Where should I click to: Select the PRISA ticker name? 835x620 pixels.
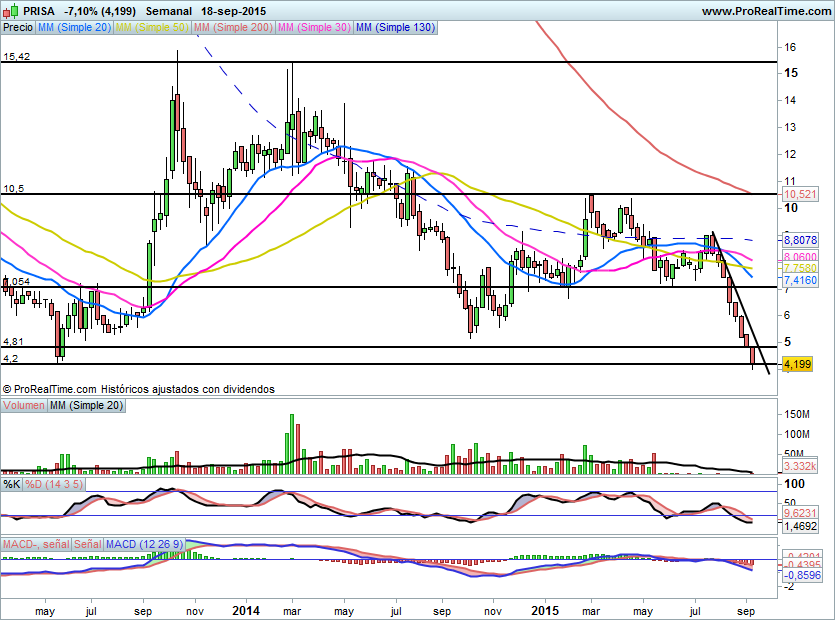click(x=39, y=11)
